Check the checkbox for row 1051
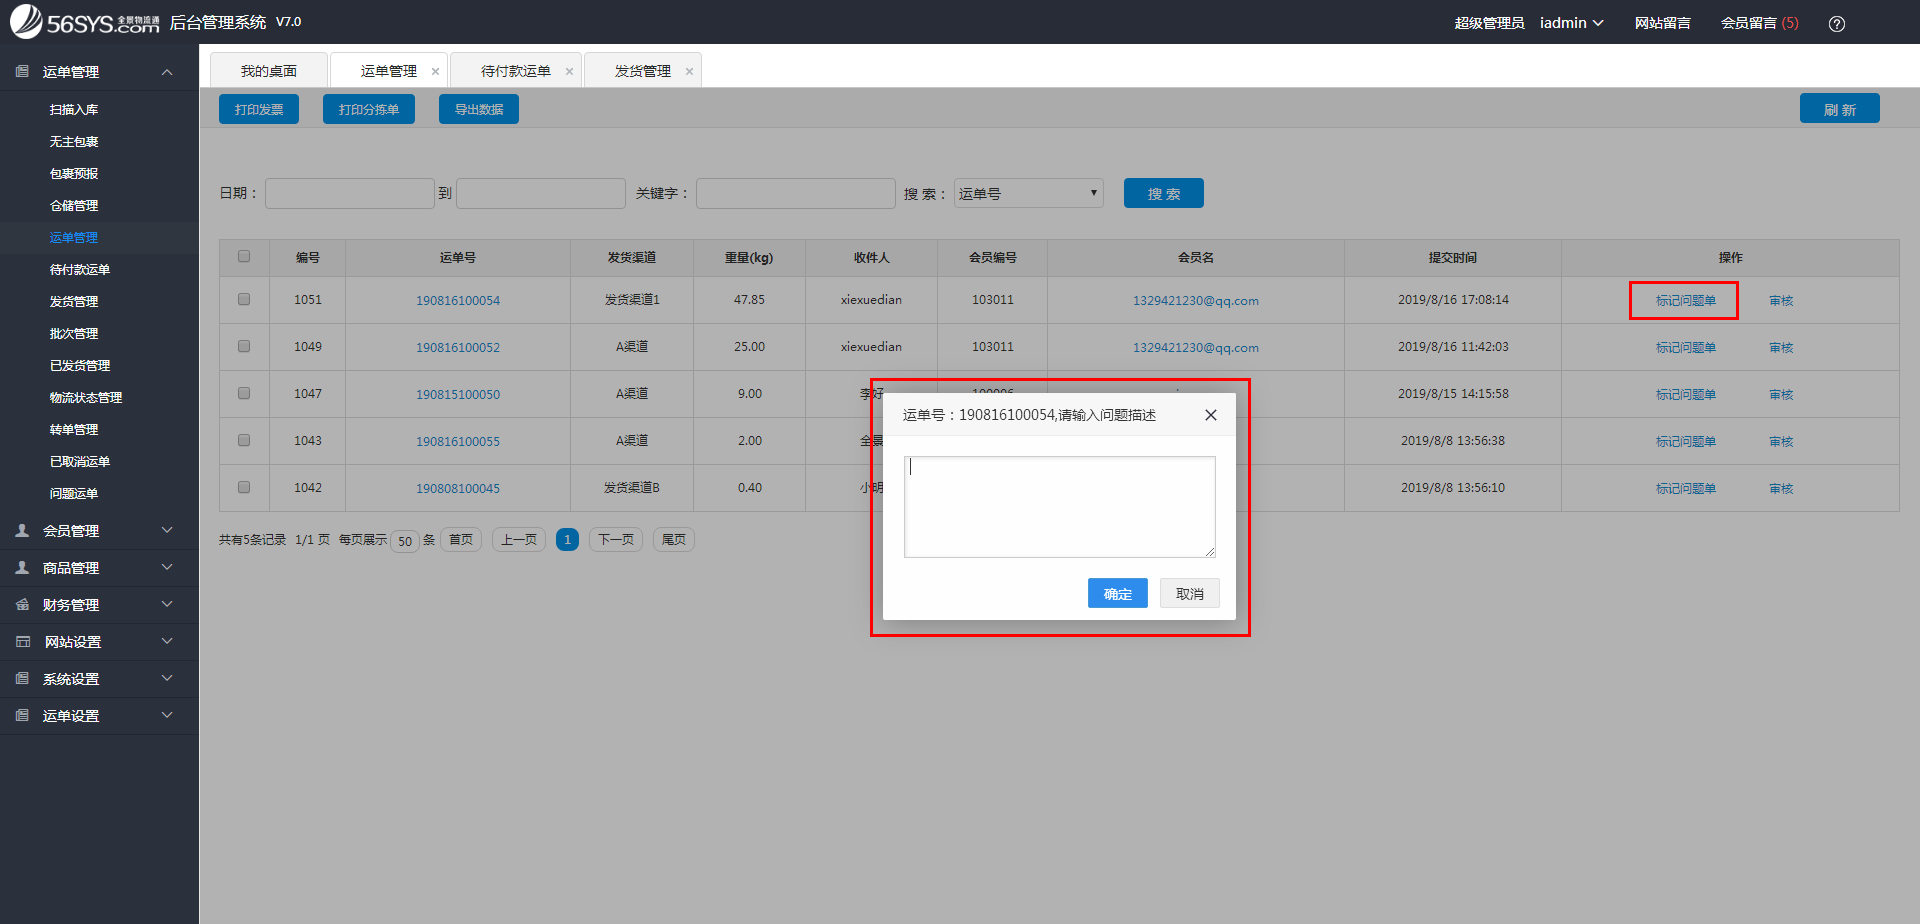The height and width of the screenshot is (924, 1920). click(243, 300)
